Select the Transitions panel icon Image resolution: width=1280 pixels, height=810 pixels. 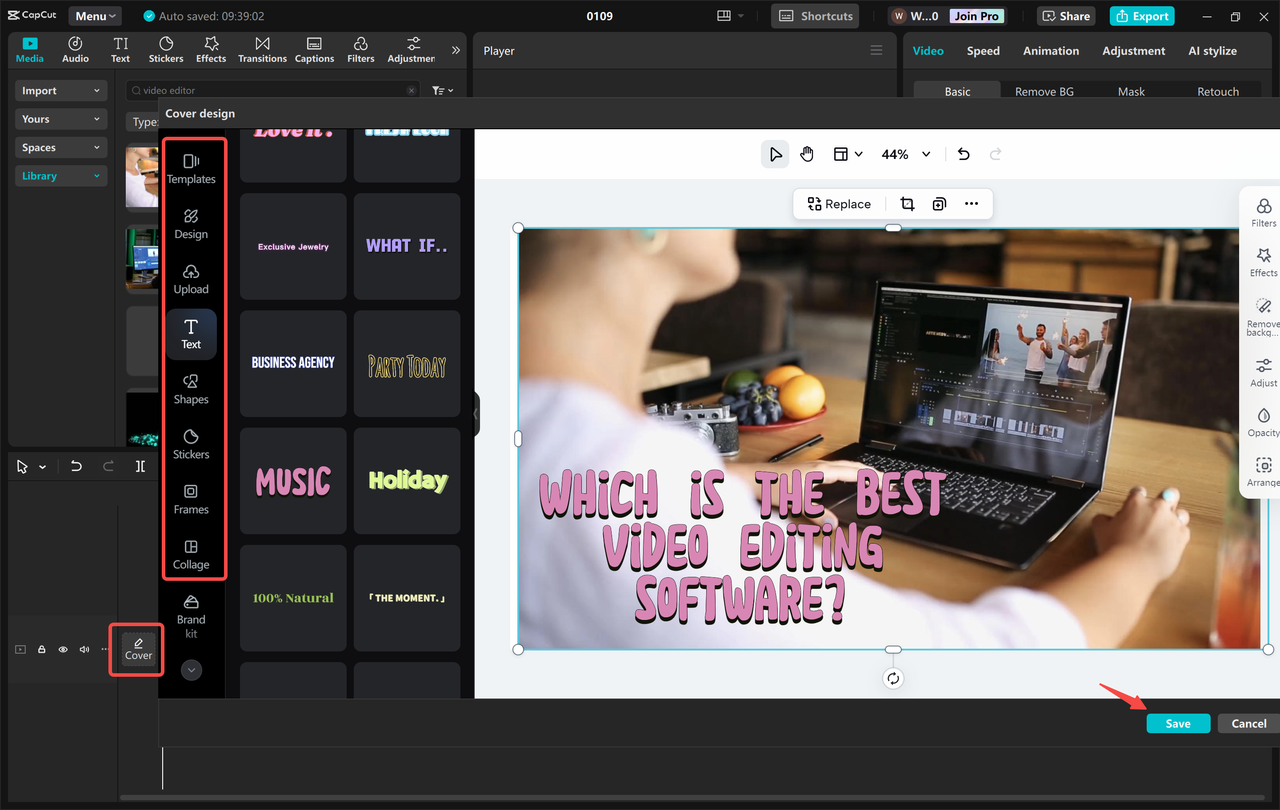point(262,49)
